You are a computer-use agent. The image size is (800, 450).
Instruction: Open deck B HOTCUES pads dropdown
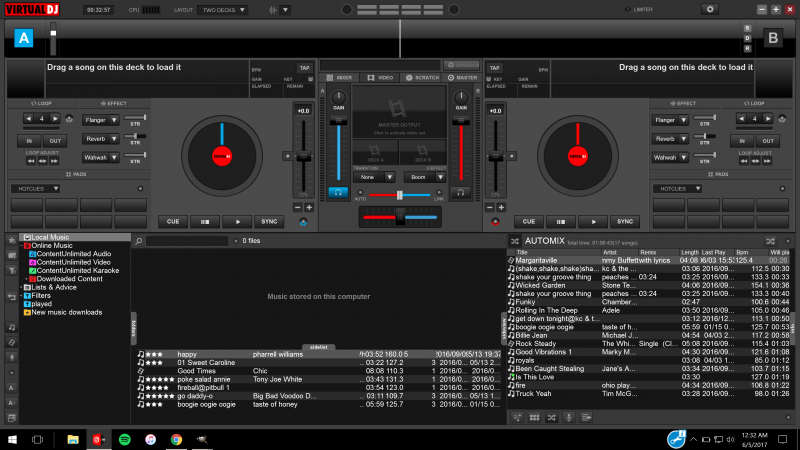tap(677, 189)
